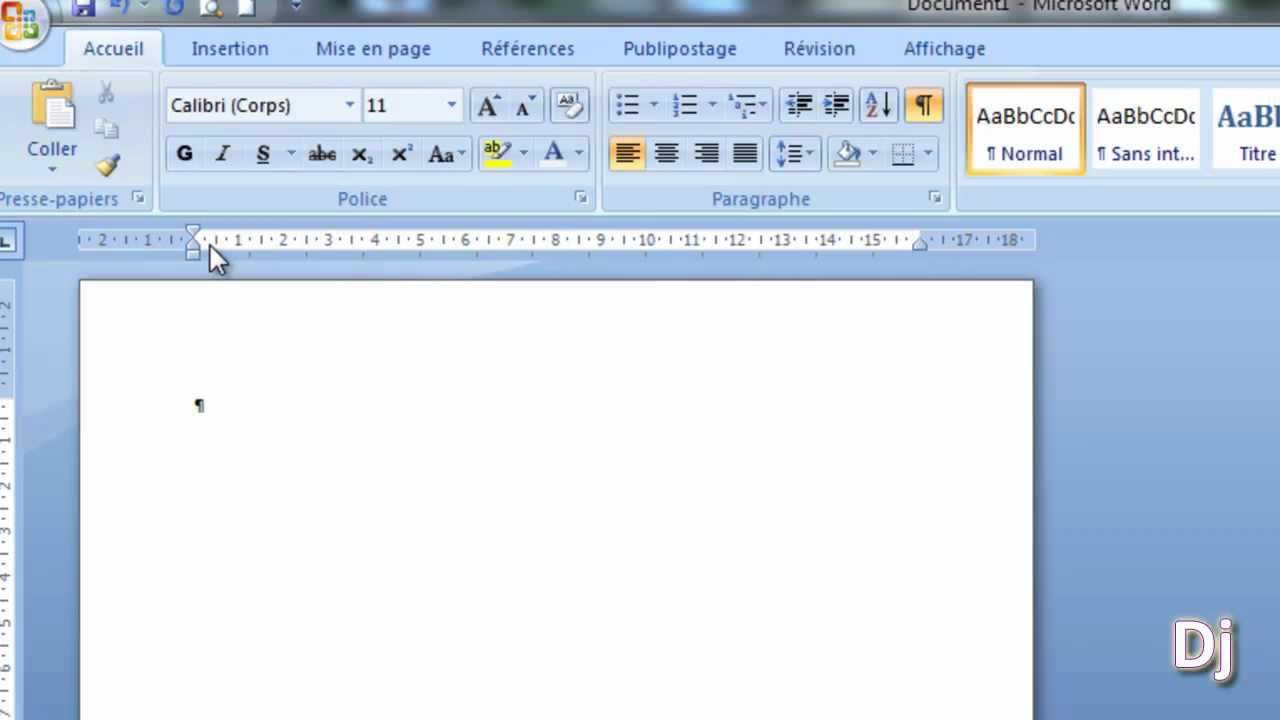Open the Publipostage tab
The image size is (1280, 720).
coord(680,48)
